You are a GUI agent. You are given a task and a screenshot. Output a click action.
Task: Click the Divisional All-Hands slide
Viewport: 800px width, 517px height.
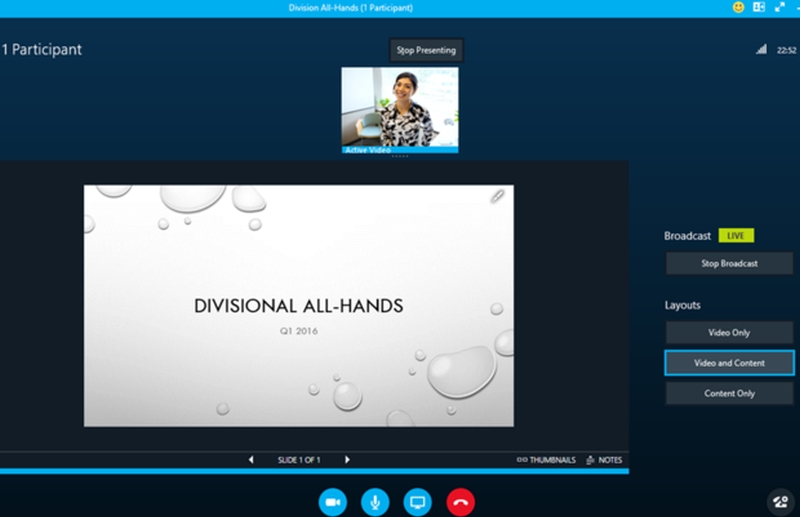click(x=298, y=305)
